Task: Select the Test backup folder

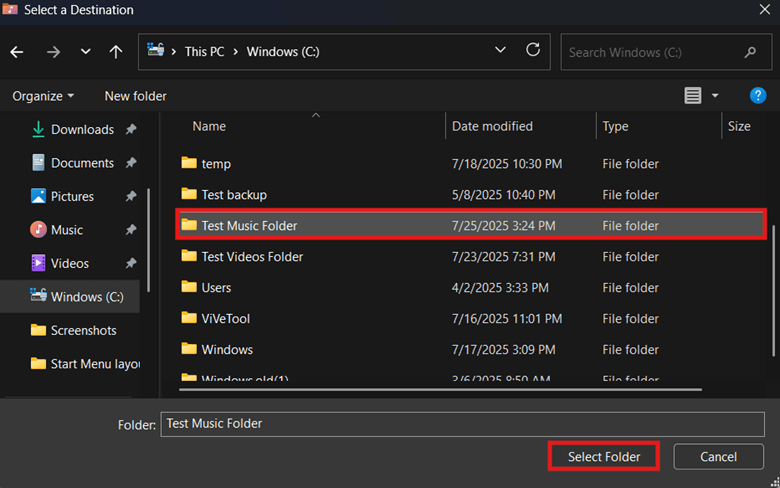Action: click(471, 195)
